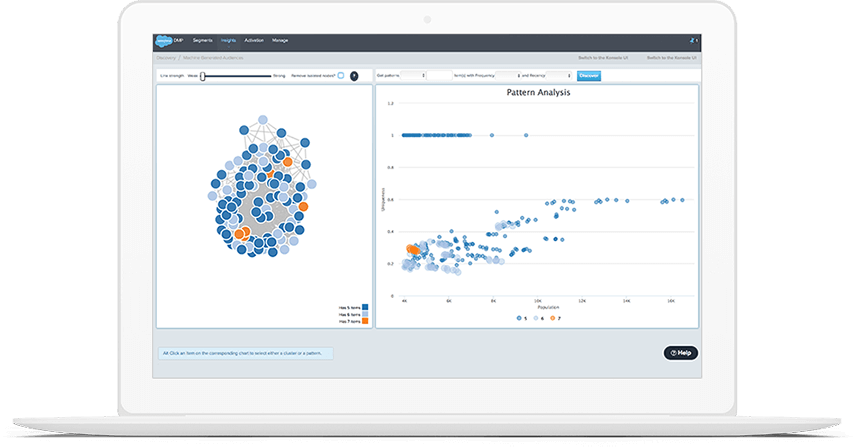Viewport: 857px width, 447px height.
Task: Click the Help button
Action: click(680, 353)
